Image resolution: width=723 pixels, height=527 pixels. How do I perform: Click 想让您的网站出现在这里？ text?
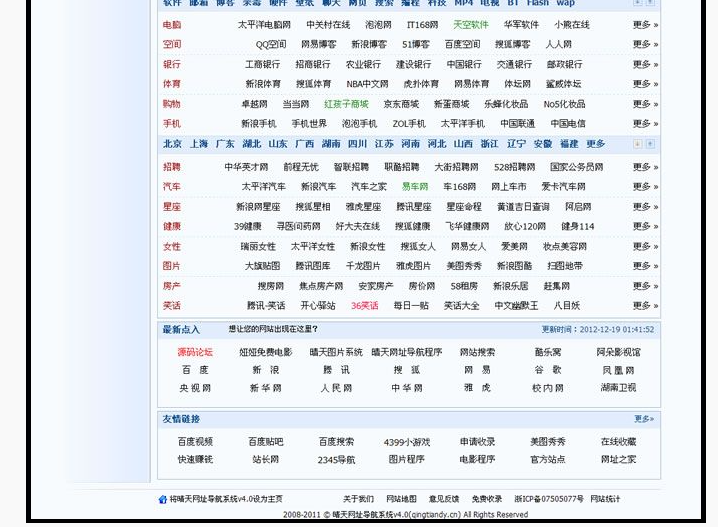(273, 329)
